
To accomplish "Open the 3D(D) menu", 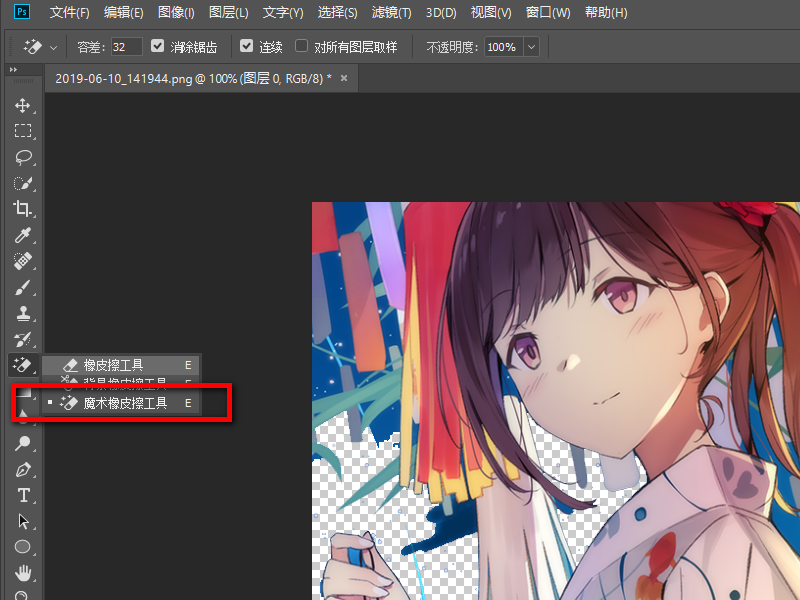I will coord(441,12).
